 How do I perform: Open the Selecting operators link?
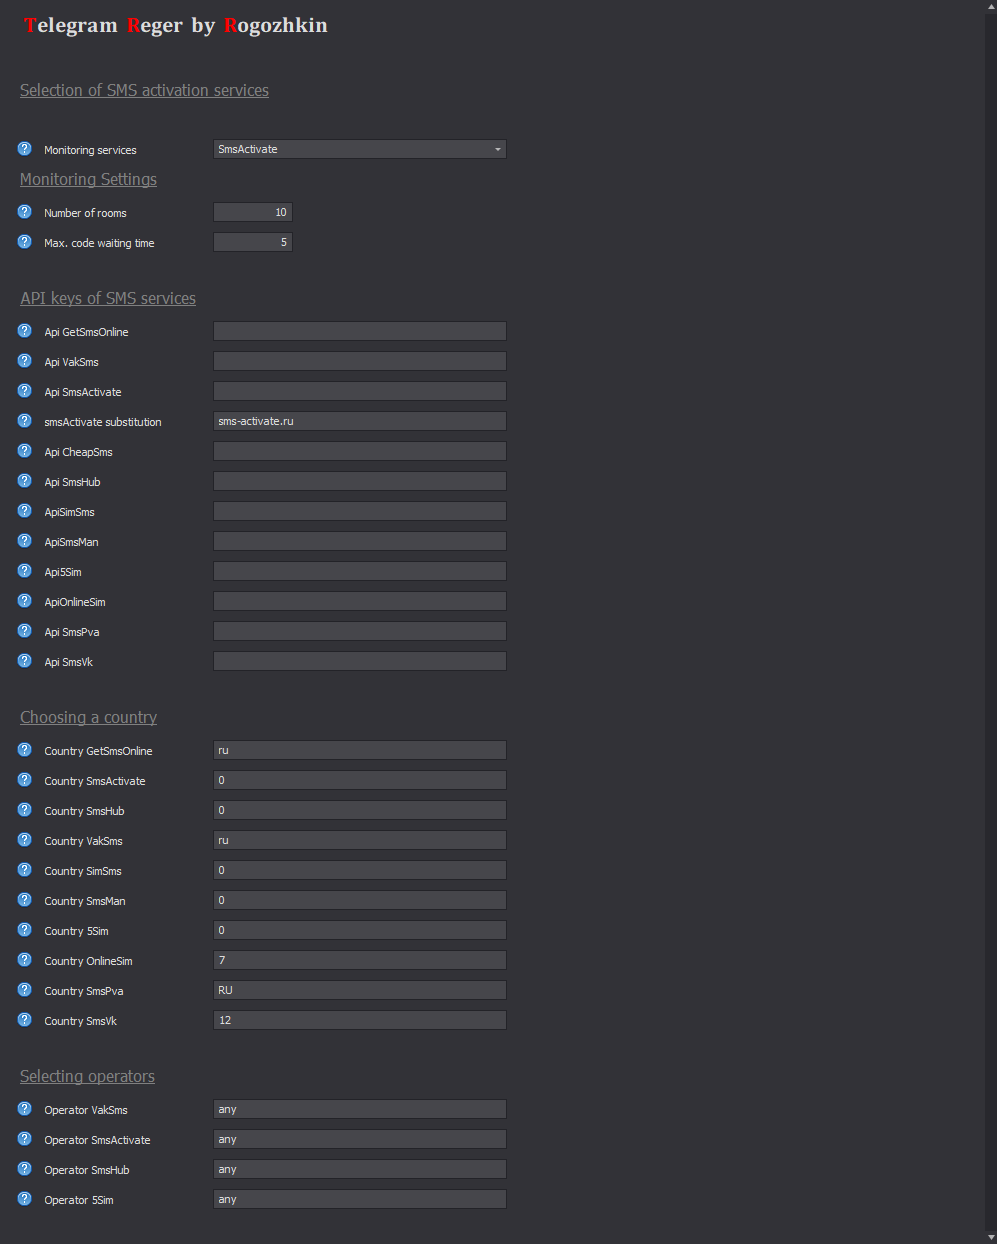87,1076
